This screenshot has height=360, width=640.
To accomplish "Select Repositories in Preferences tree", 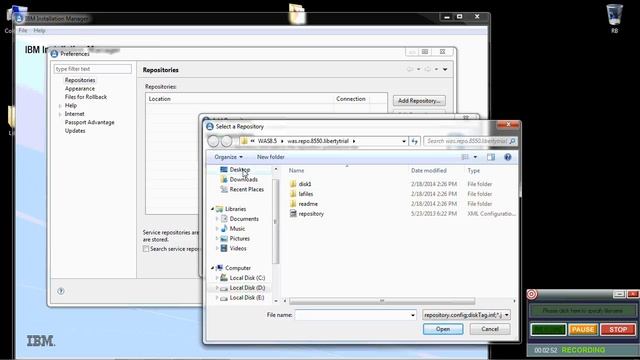I will (x=80, y=80).
